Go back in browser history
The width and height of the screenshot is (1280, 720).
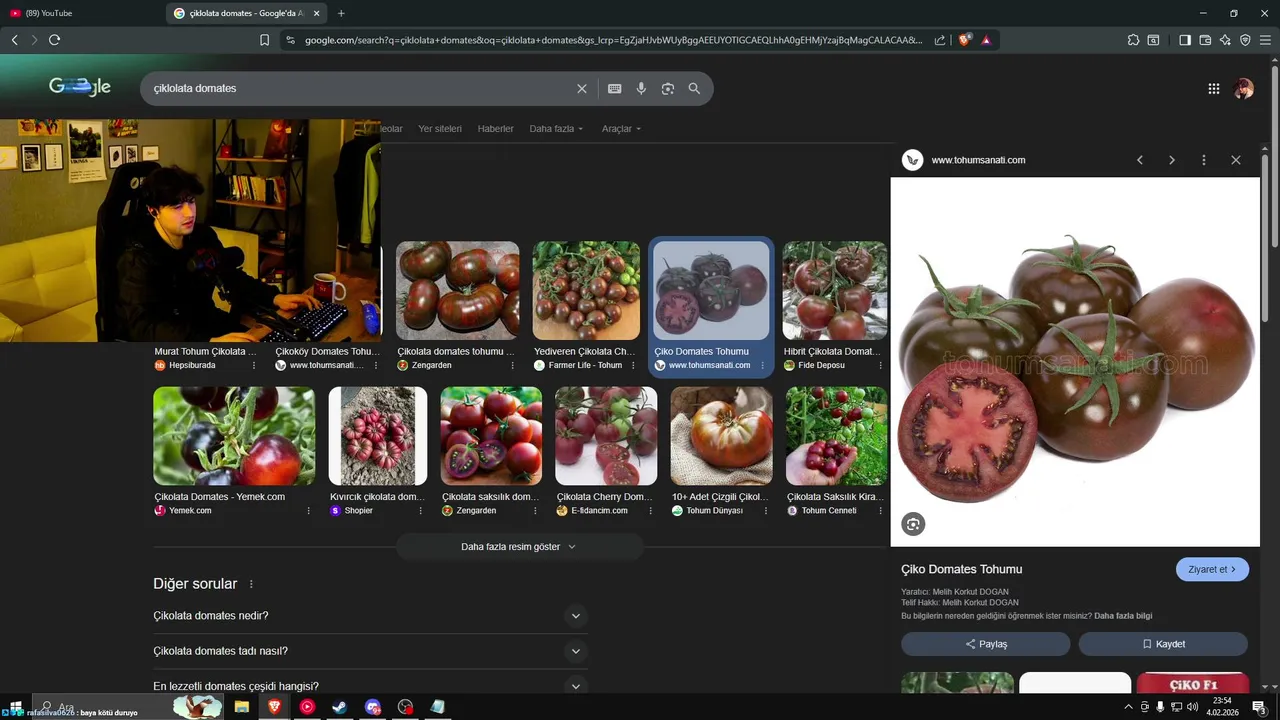[x=14, y=40]
